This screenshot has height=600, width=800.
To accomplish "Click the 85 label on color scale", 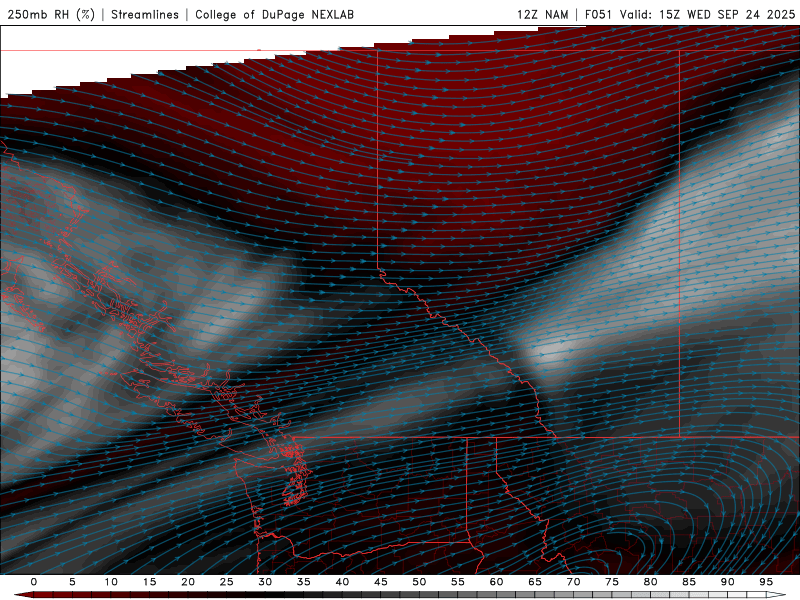I will pyautogui.click(x=689, y=582).
